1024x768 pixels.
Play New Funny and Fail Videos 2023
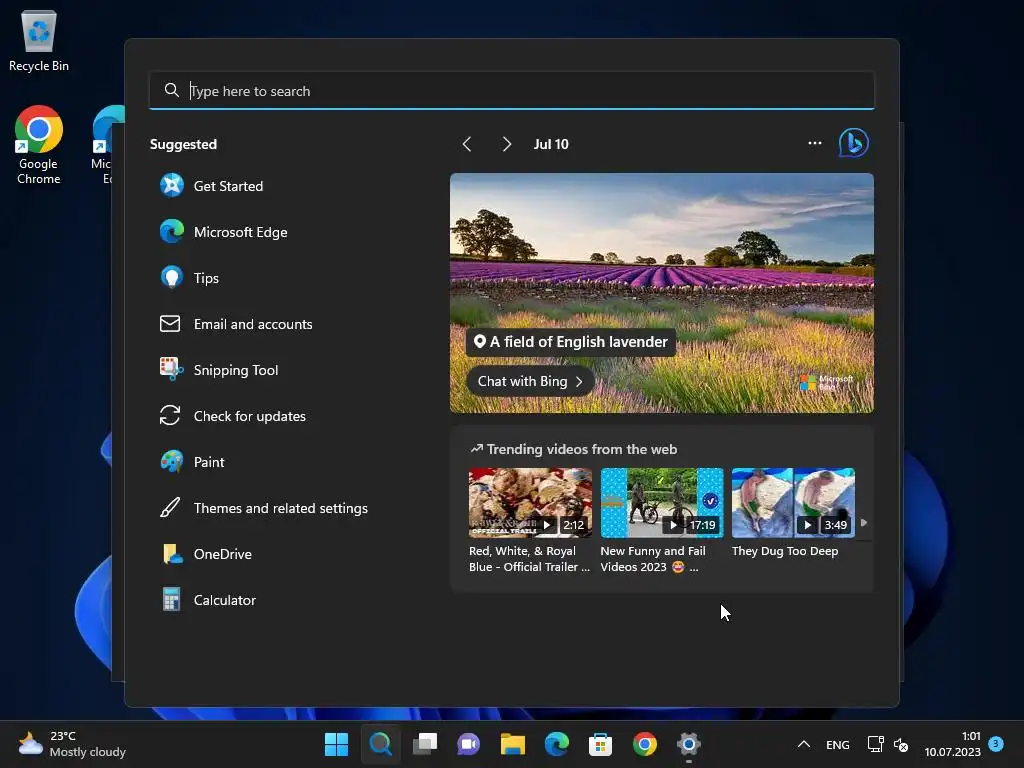tap(662, 503)
